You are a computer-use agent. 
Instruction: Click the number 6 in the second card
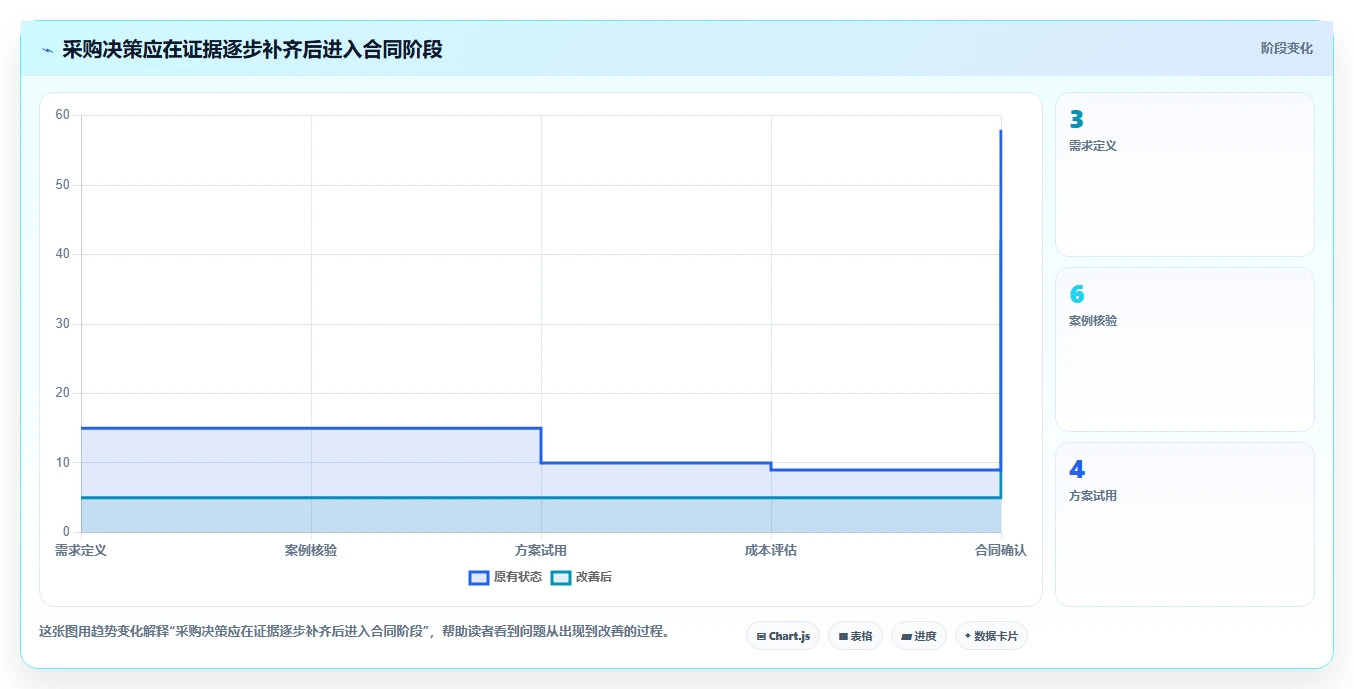[1077, 295]
